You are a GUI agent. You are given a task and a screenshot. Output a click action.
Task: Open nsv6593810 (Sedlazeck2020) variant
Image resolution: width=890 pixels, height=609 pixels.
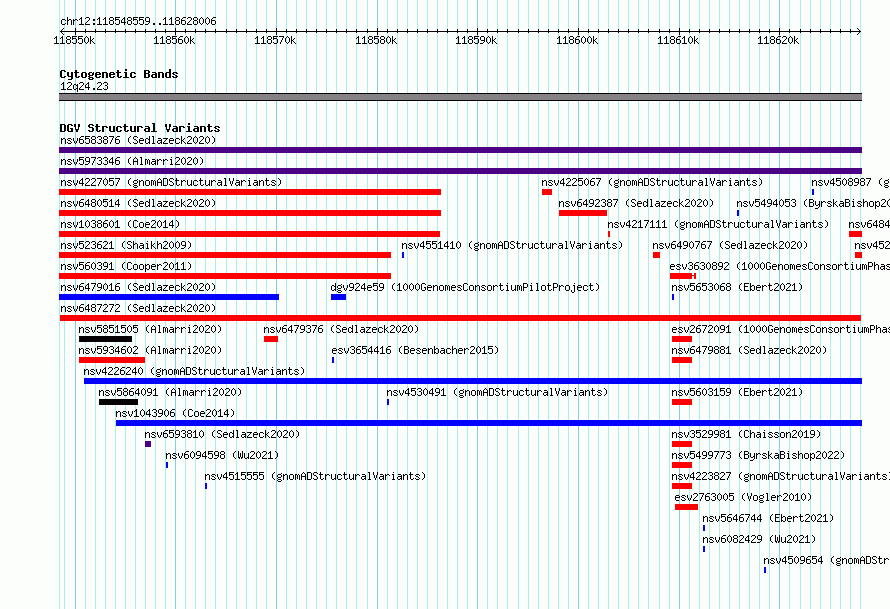222,434
